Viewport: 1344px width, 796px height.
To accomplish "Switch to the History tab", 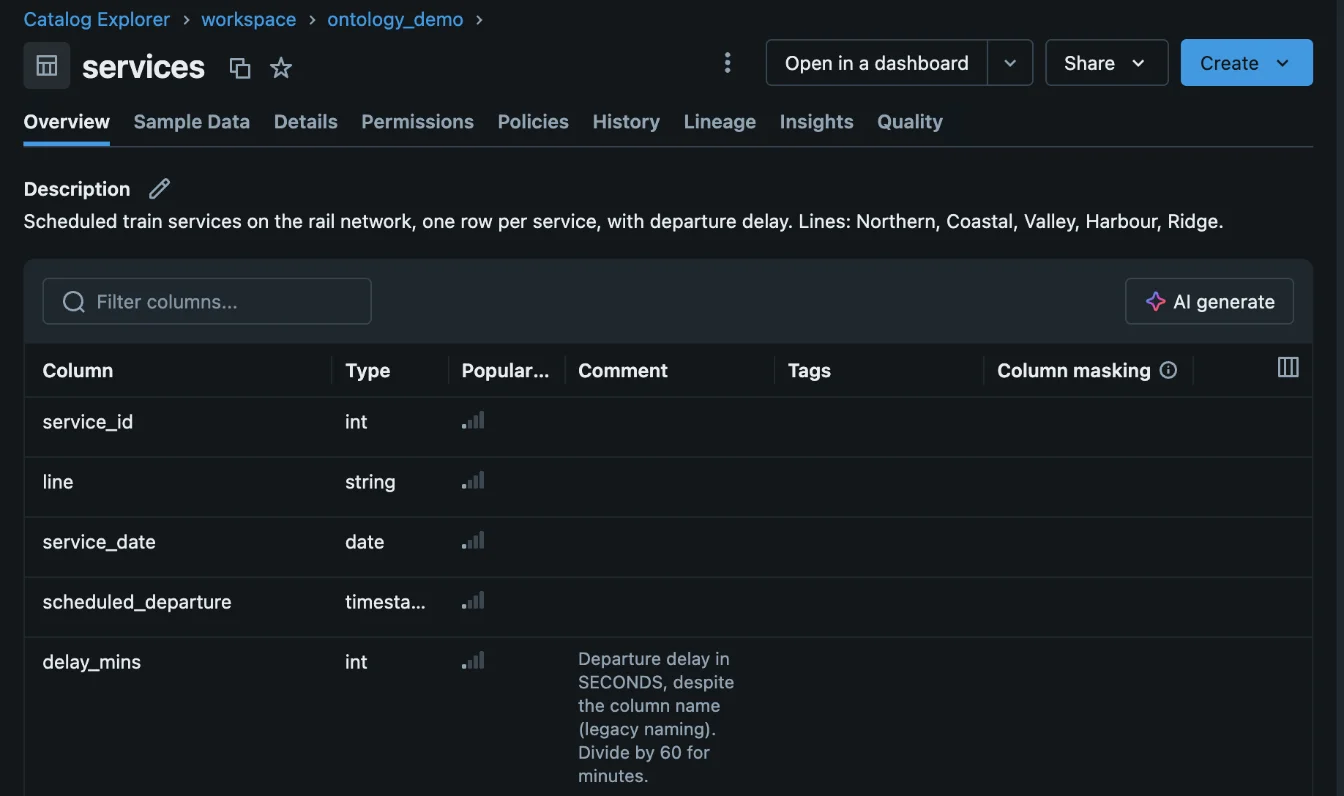I will (626, 122).
